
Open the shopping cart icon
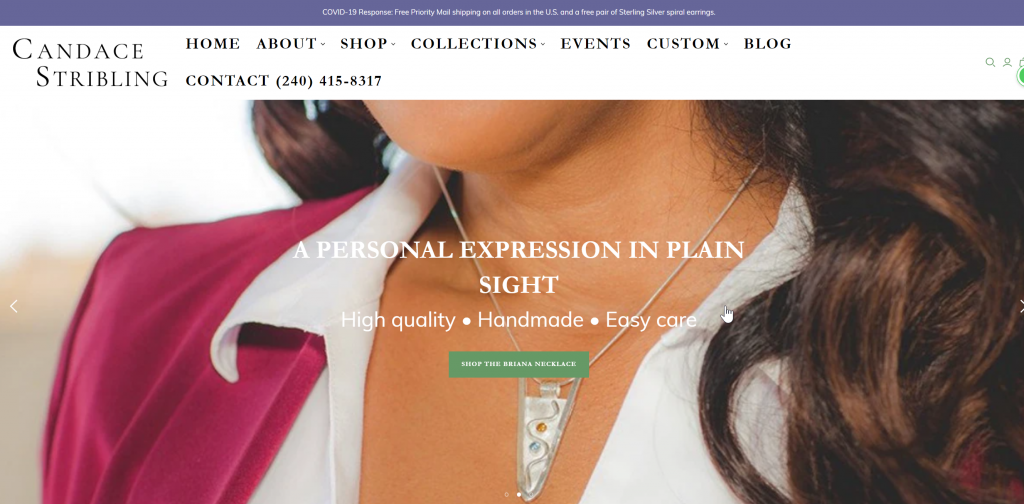point(1021,63)
